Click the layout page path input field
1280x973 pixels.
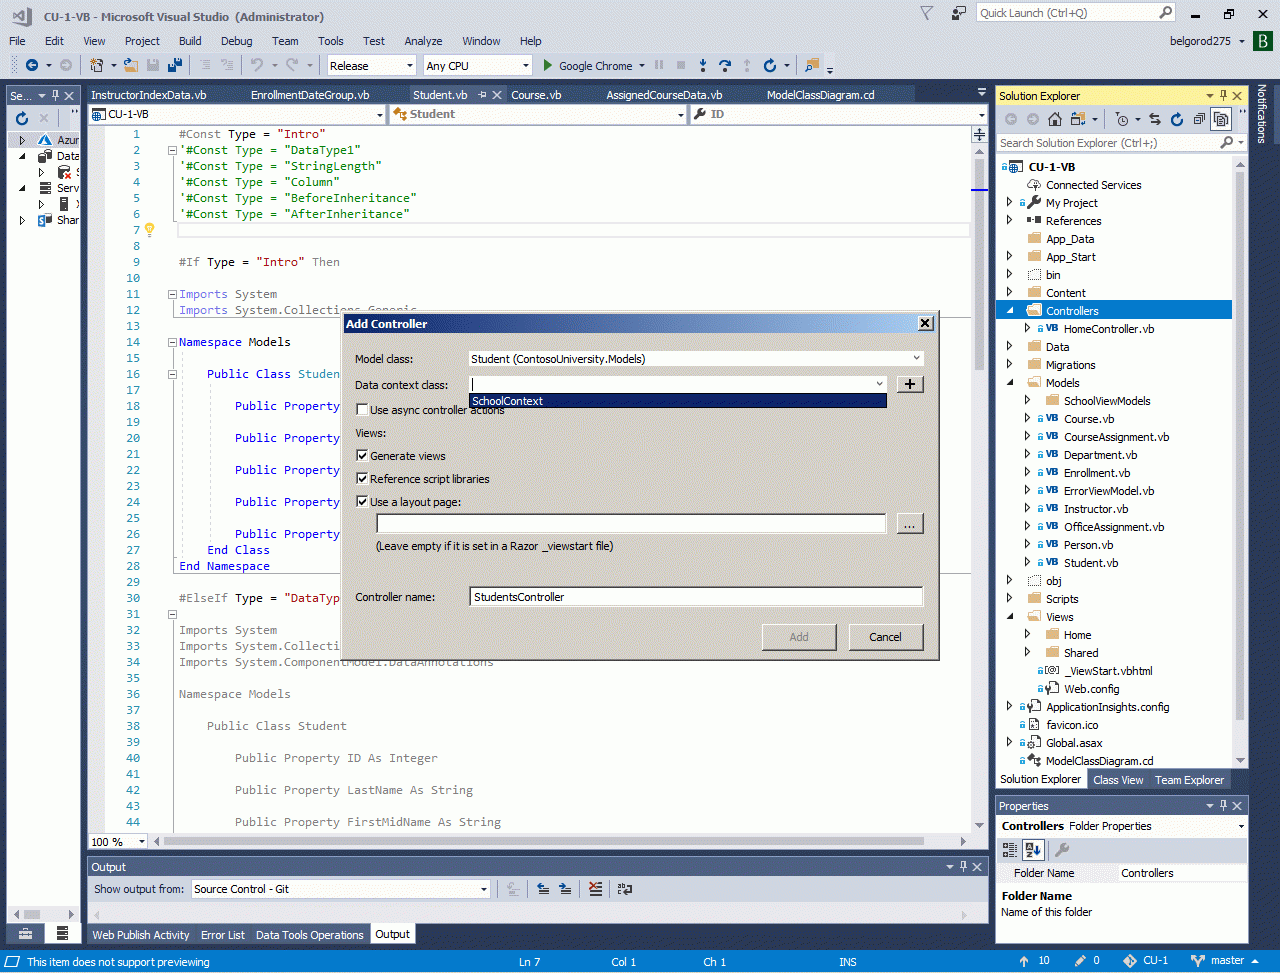coord(631,524)
